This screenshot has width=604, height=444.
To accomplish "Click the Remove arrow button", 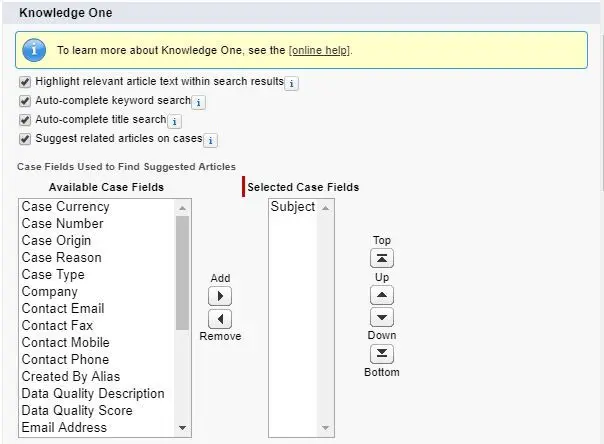I will (x=220, y=319).
